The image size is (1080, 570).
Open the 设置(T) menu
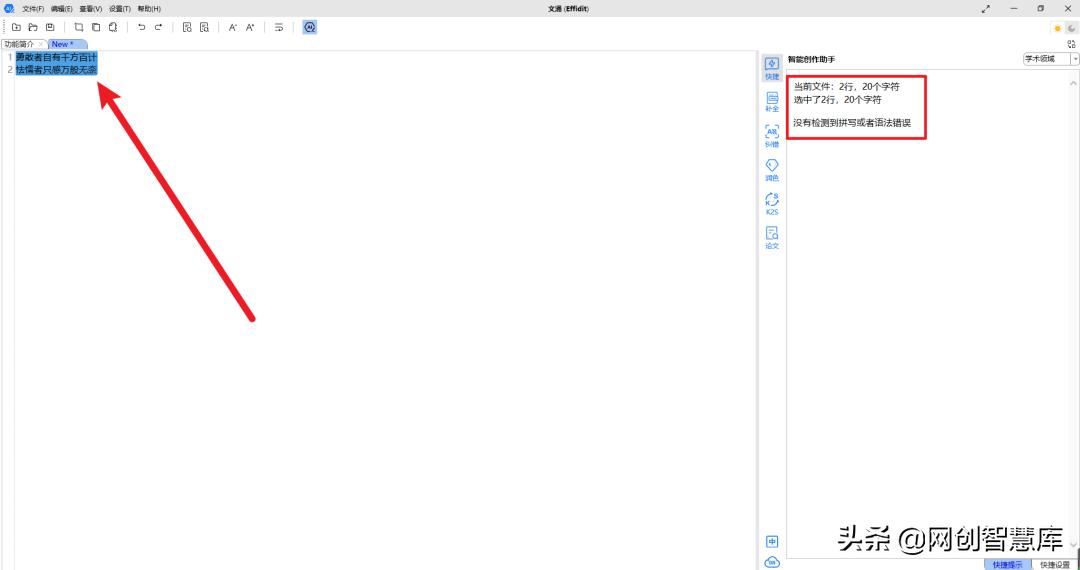tap(120, 9)
